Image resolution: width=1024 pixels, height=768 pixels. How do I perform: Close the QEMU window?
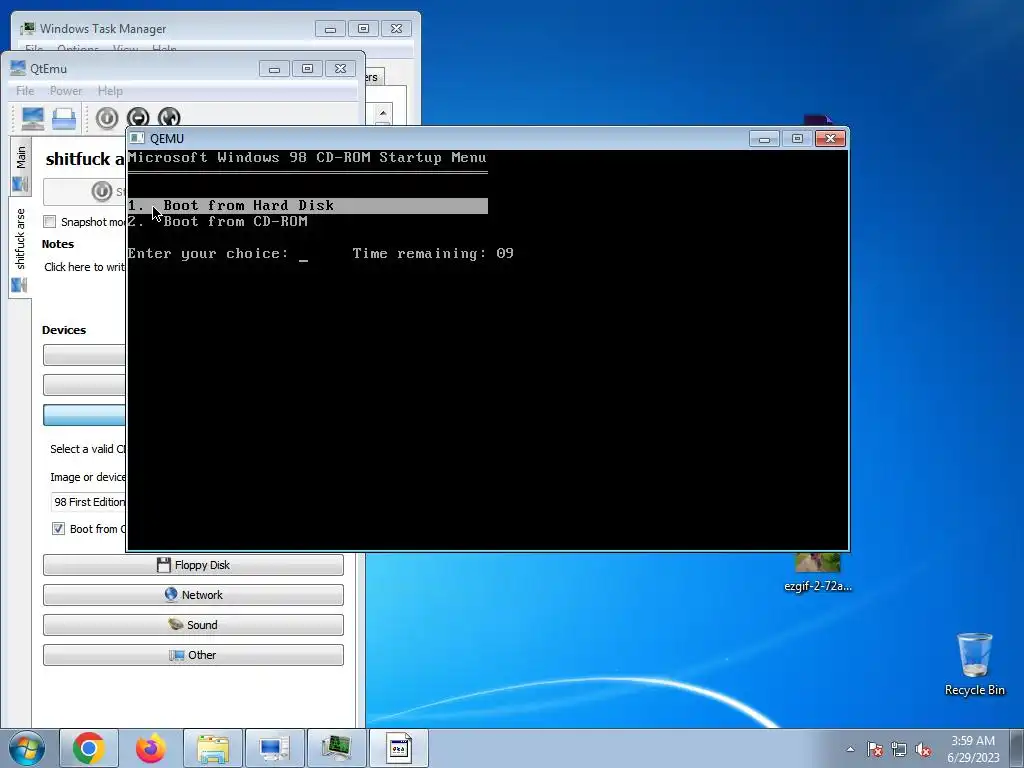coord(830,138)
